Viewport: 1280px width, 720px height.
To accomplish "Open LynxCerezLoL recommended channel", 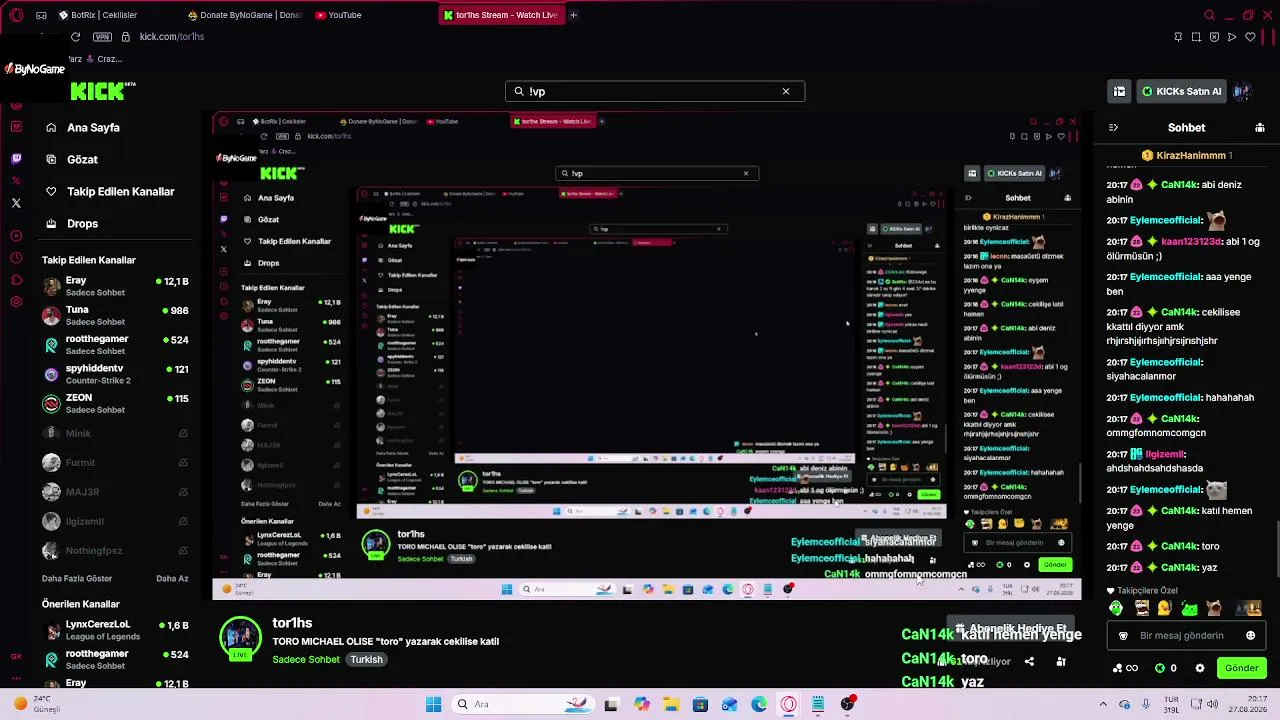I will point(115,630).
